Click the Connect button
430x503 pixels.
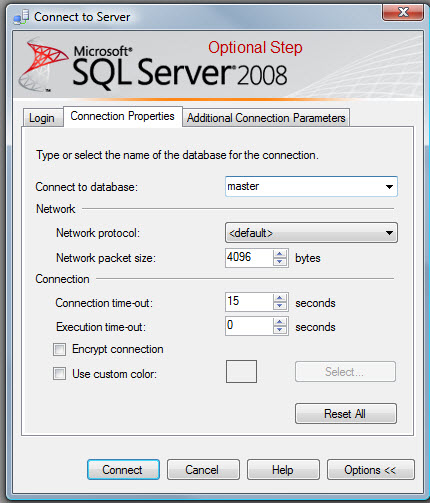tap(123, 470)
